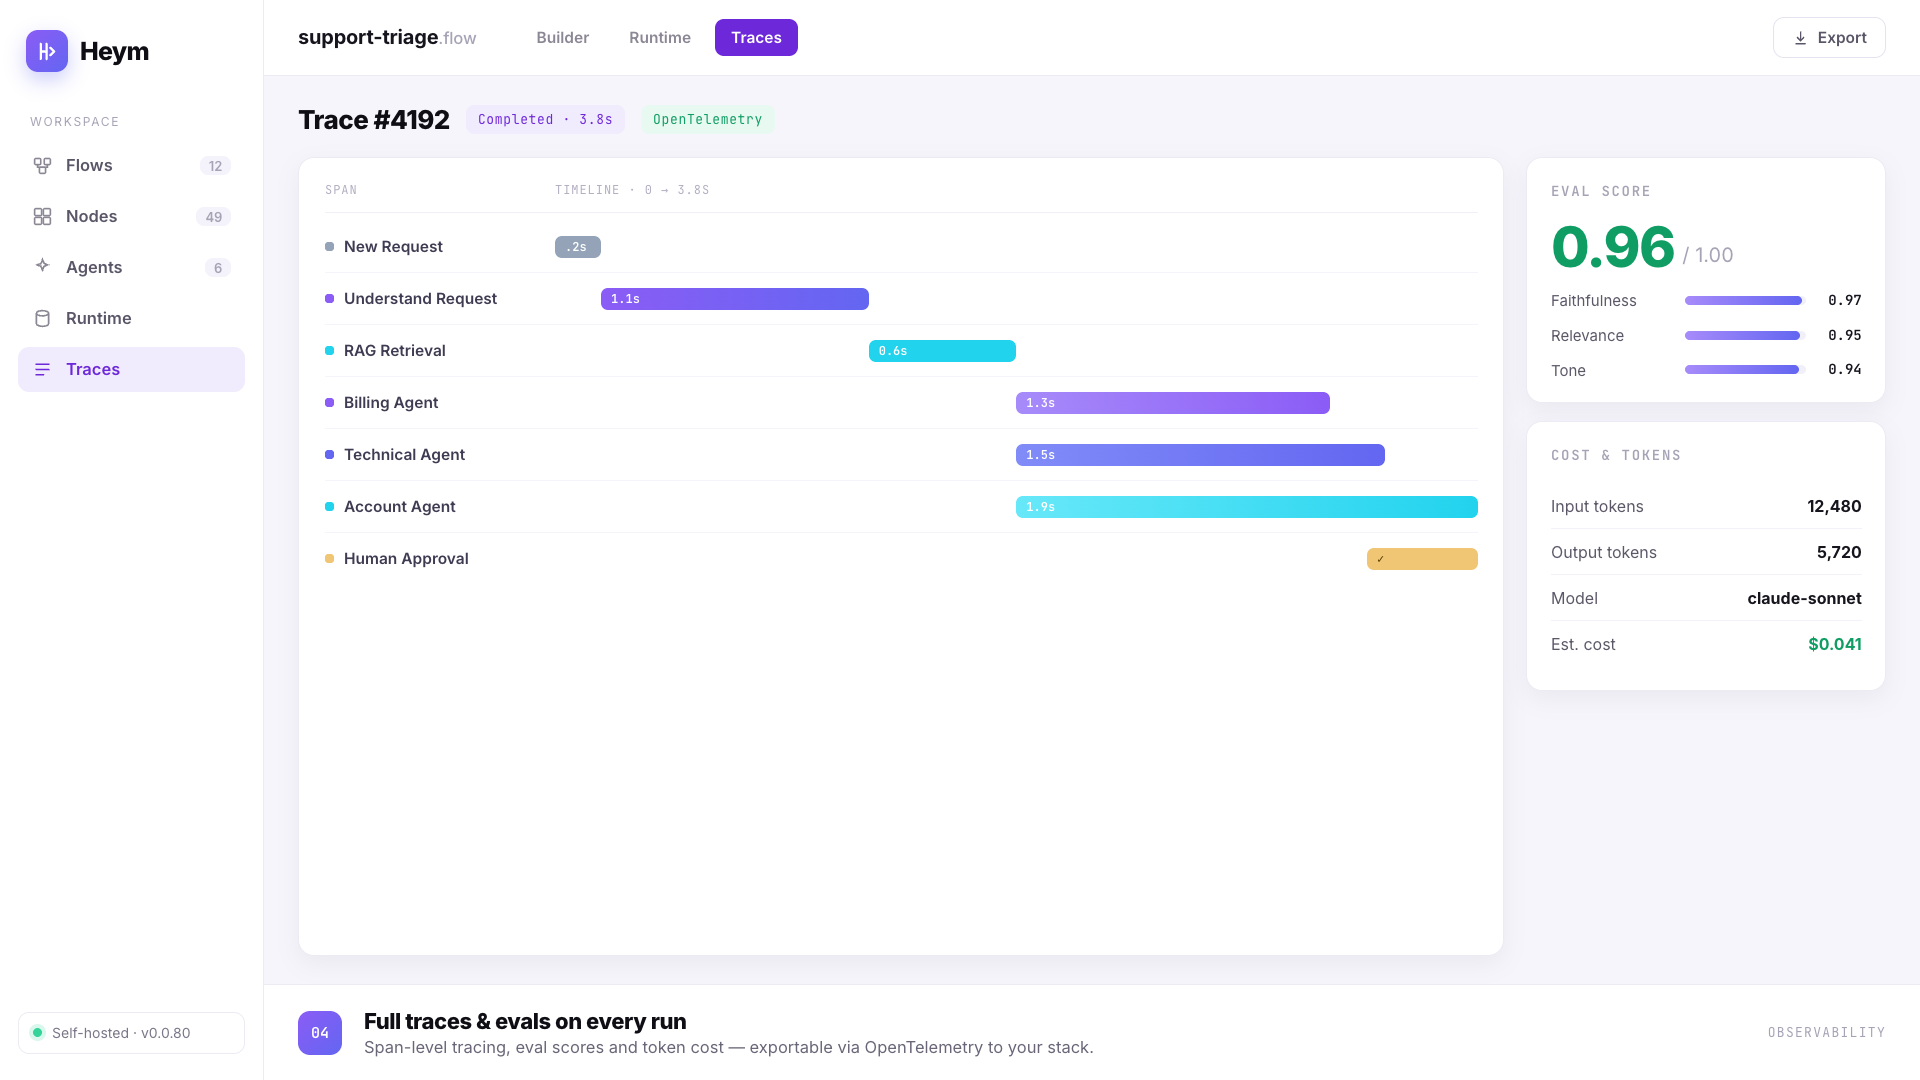1920x1080 pixels.
Task: Open Nodes via its grid icon
Action: [x=42, y=217]
